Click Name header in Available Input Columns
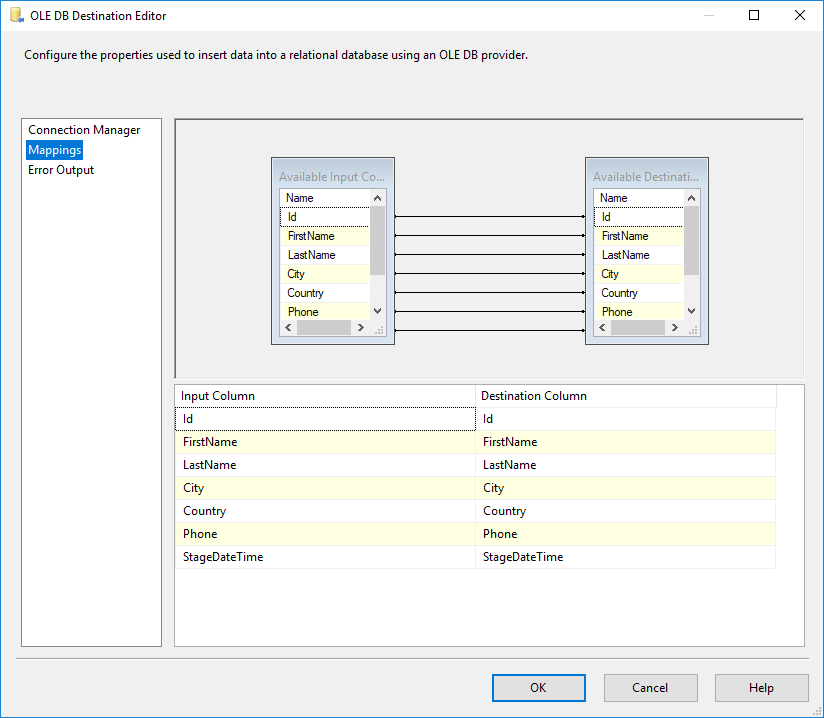Screen dimensions: 824x718 [x=325, y=198]
